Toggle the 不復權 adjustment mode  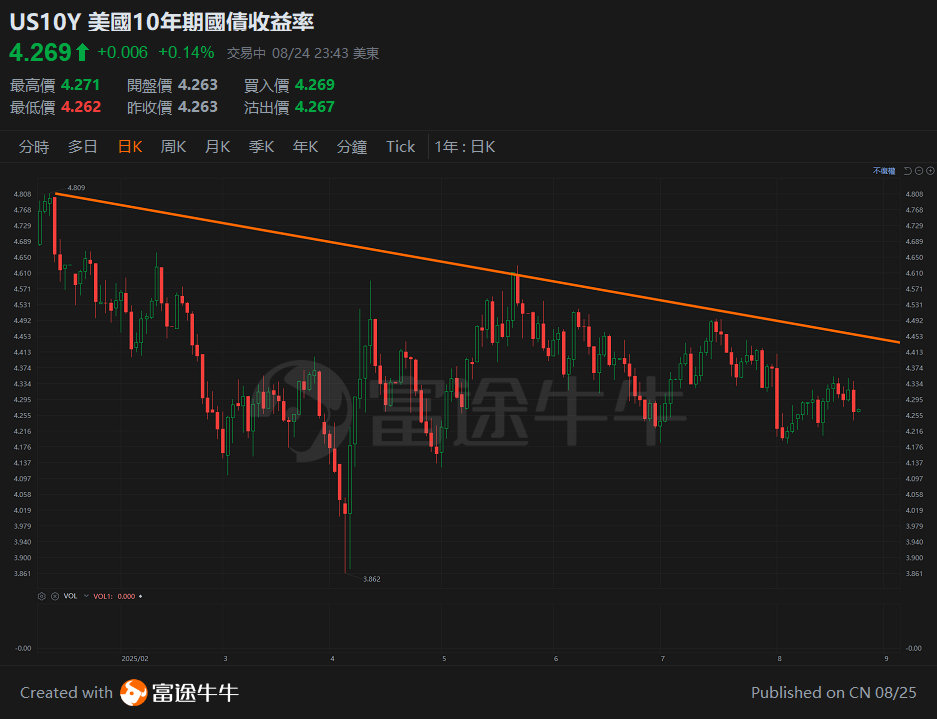point(883,171)
